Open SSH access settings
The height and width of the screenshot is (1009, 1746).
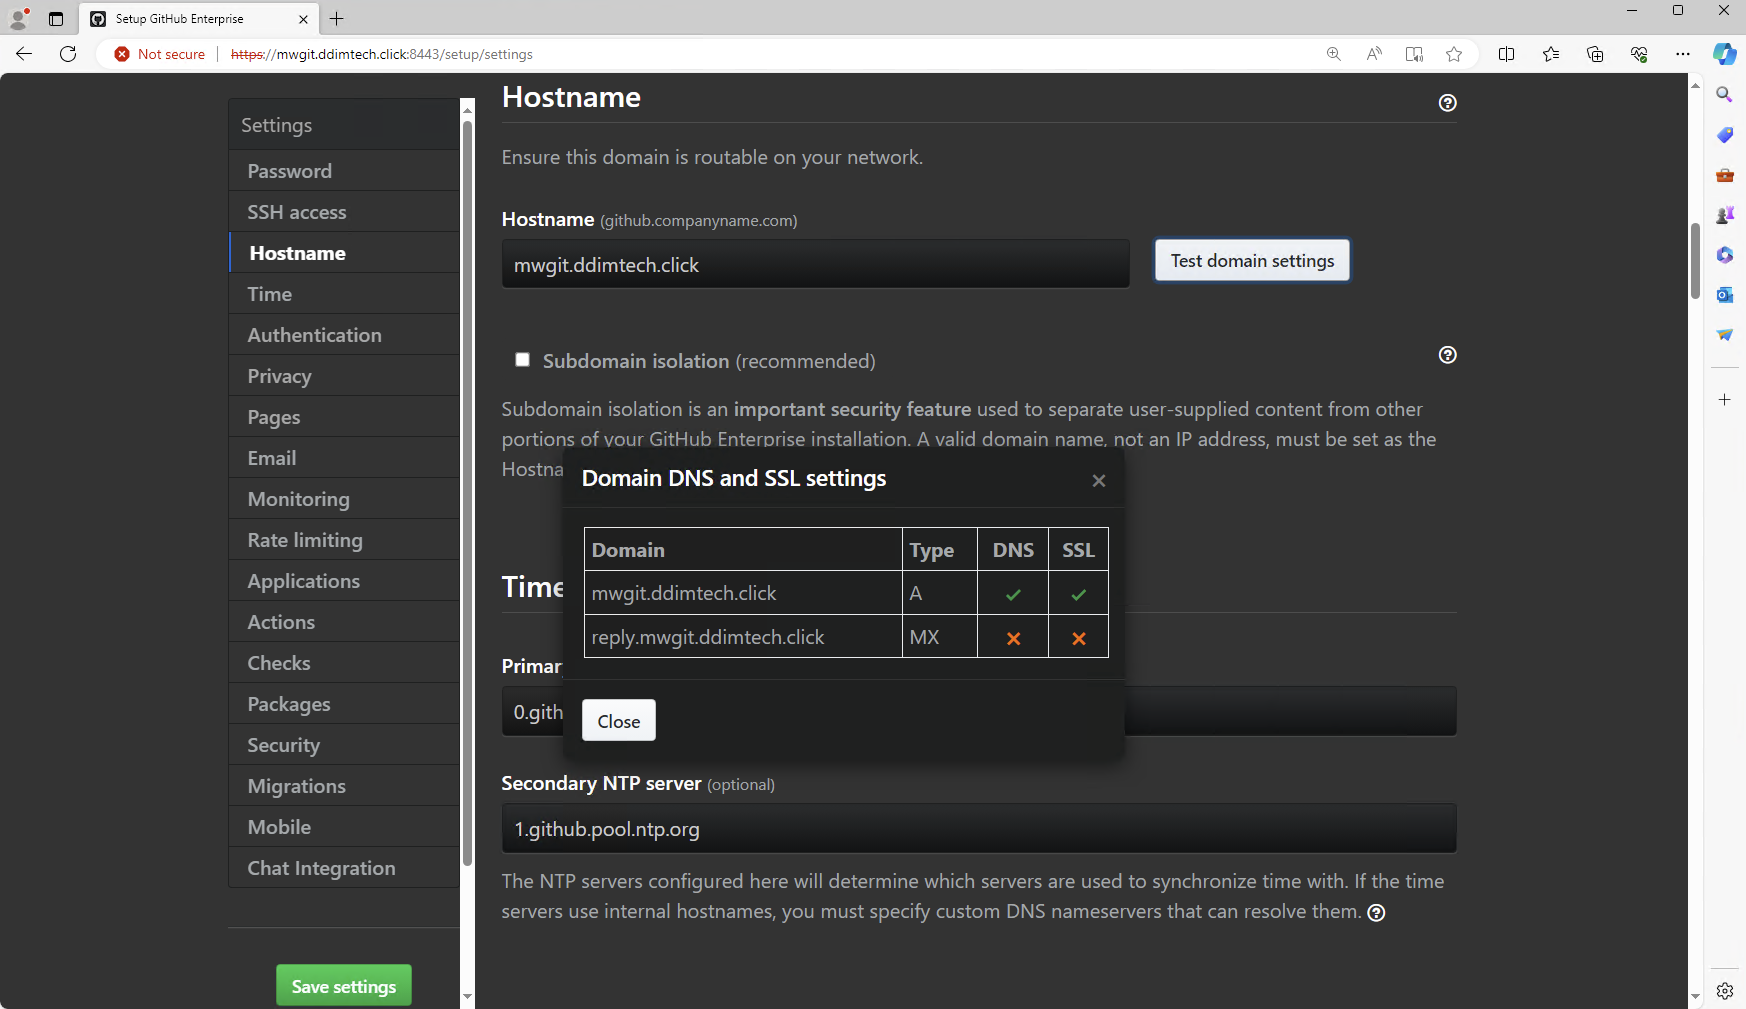[344, 212]
